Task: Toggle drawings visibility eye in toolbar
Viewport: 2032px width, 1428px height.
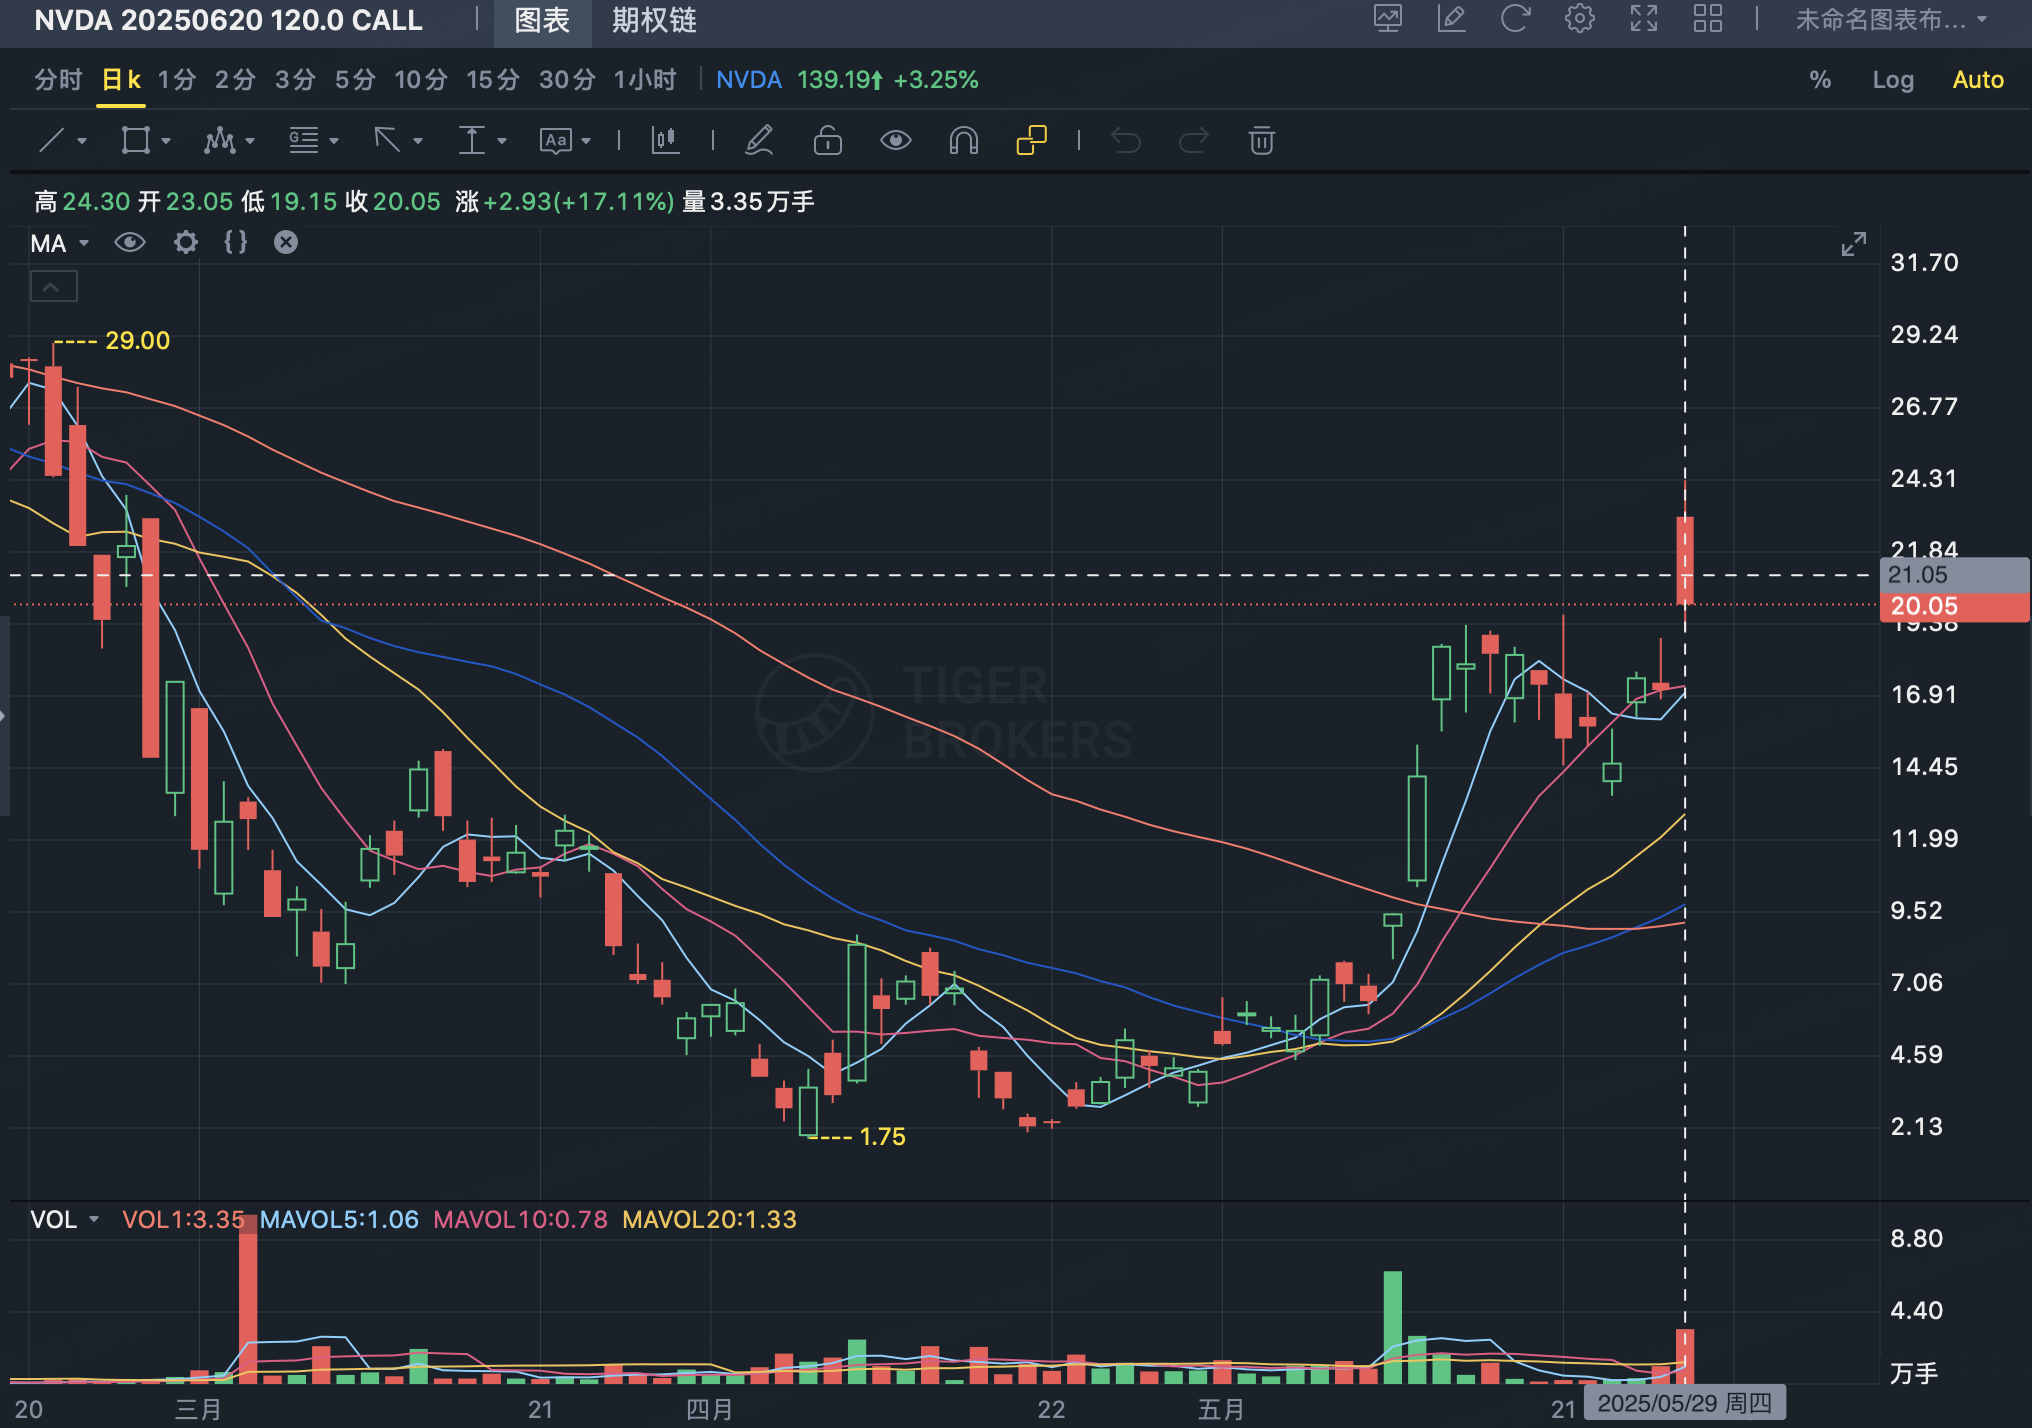Action: pos(895,140)
